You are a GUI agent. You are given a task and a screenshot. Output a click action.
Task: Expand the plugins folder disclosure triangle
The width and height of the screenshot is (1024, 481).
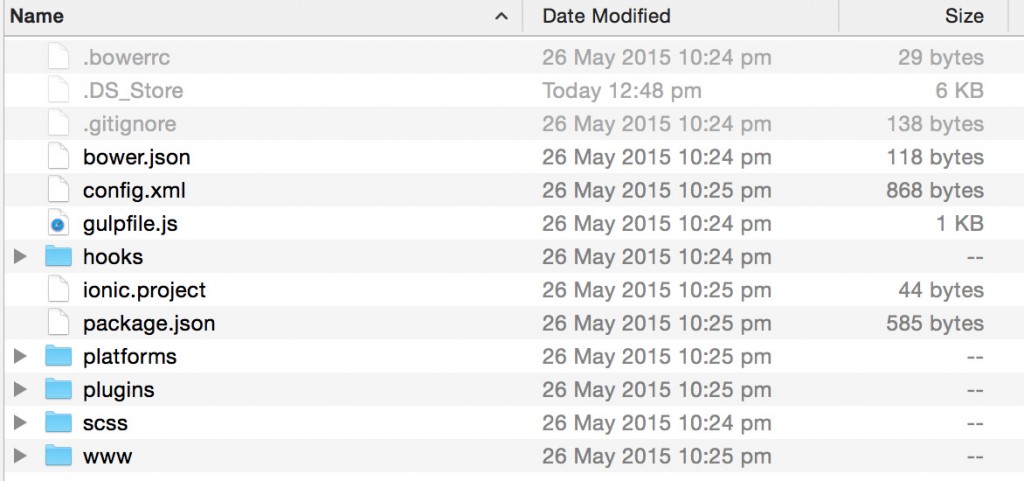19,389
